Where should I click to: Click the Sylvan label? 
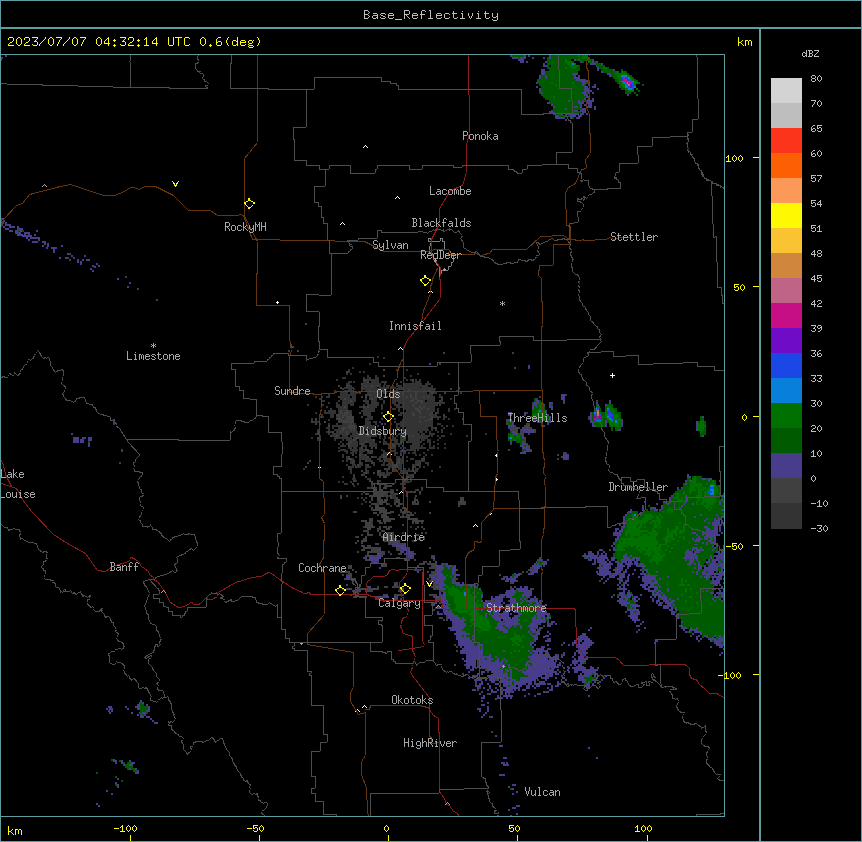tap(390, 245)
